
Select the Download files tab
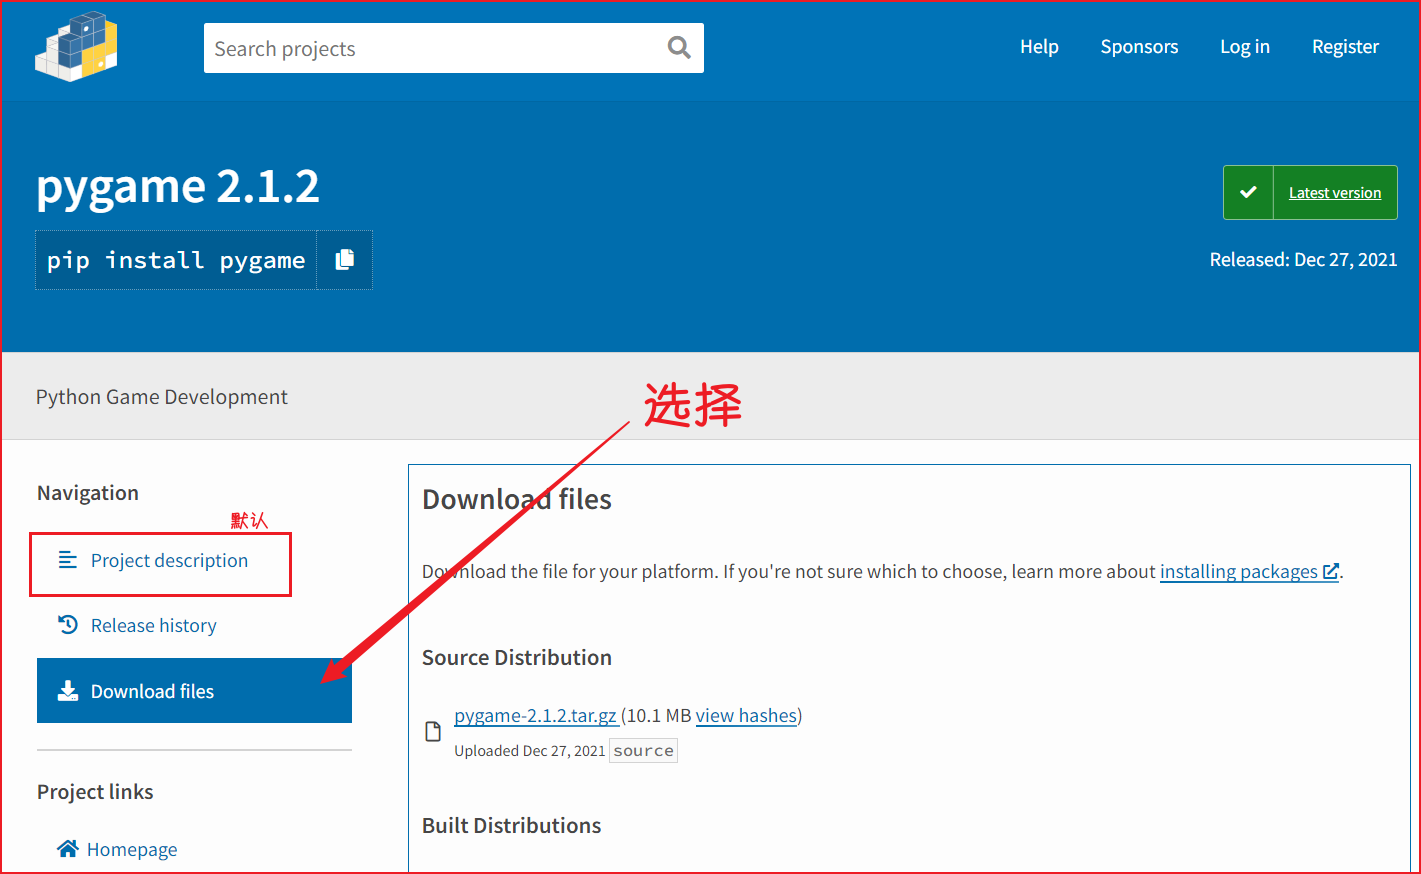[x=194, y=690]
